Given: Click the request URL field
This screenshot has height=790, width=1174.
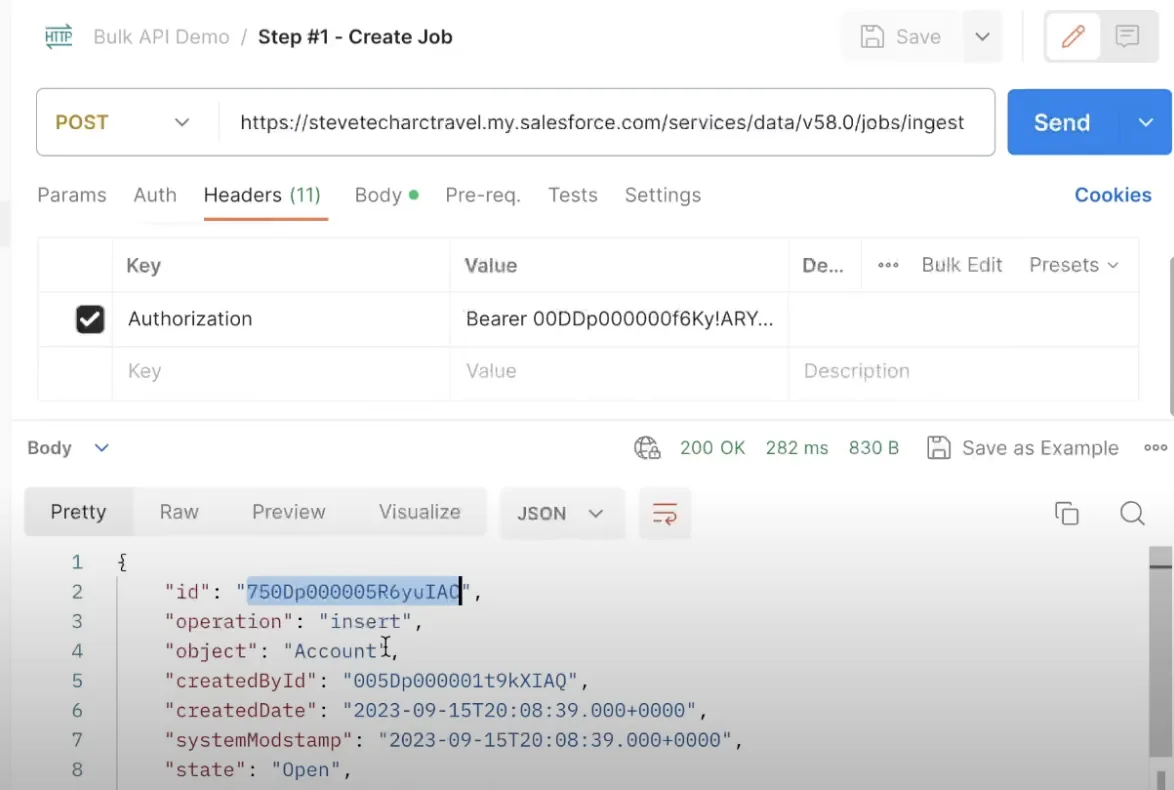Looking at the screenshot, I should (606, 122).
